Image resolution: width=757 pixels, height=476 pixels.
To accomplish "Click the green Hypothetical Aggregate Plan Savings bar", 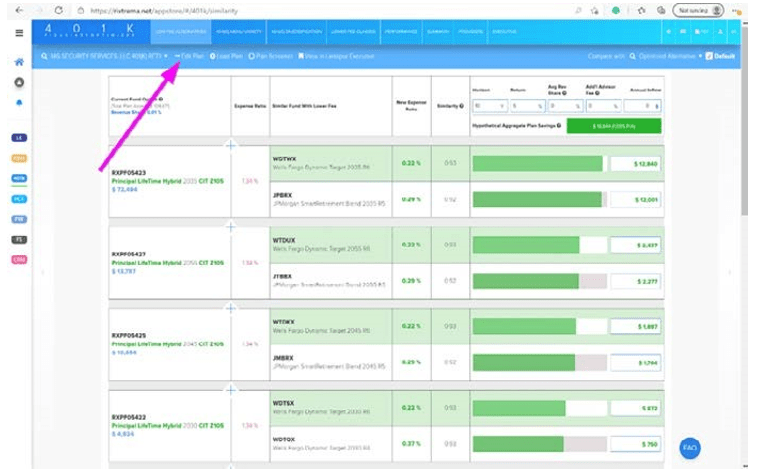I will tap(604, 126).
